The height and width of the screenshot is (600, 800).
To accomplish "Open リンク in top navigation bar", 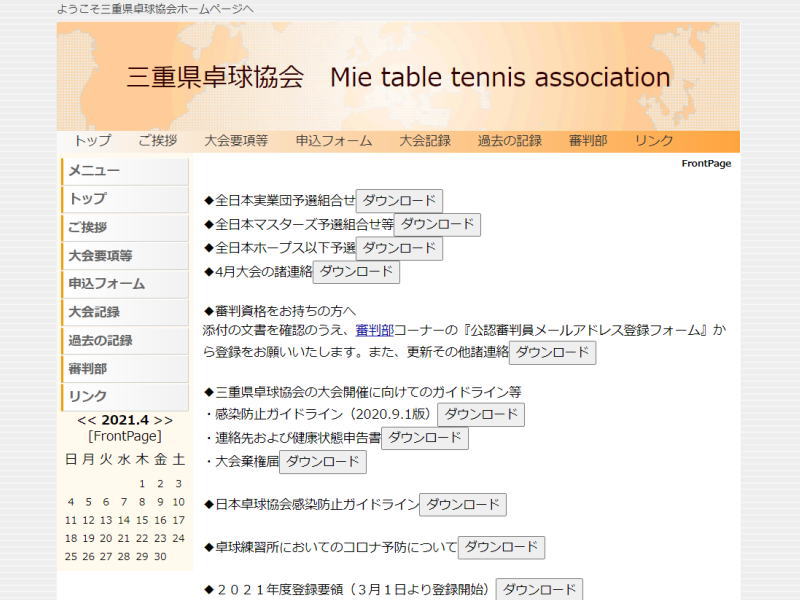I will pos(654,141).
